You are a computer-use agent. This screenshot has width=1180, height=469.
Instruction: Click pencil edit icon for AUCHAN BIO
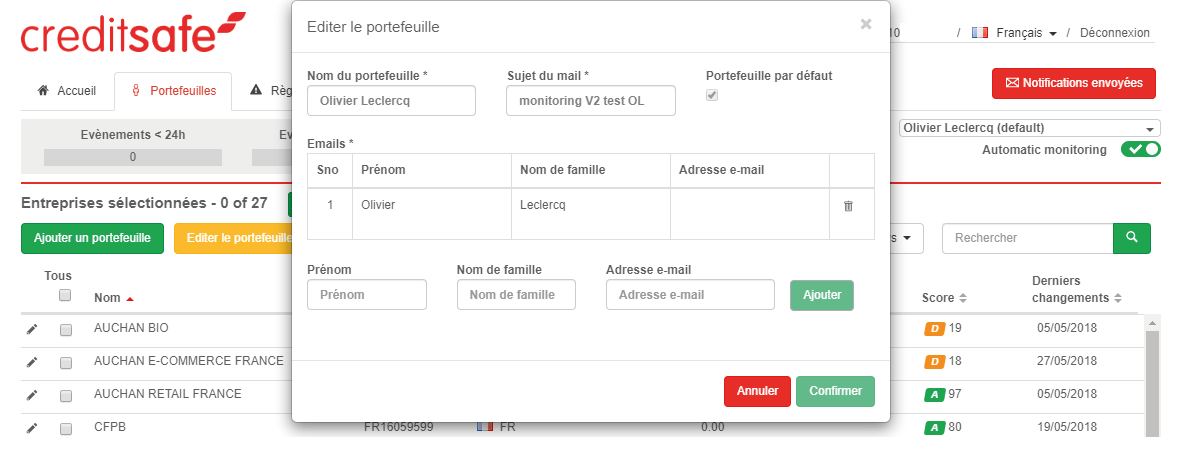tap(32, 329)
